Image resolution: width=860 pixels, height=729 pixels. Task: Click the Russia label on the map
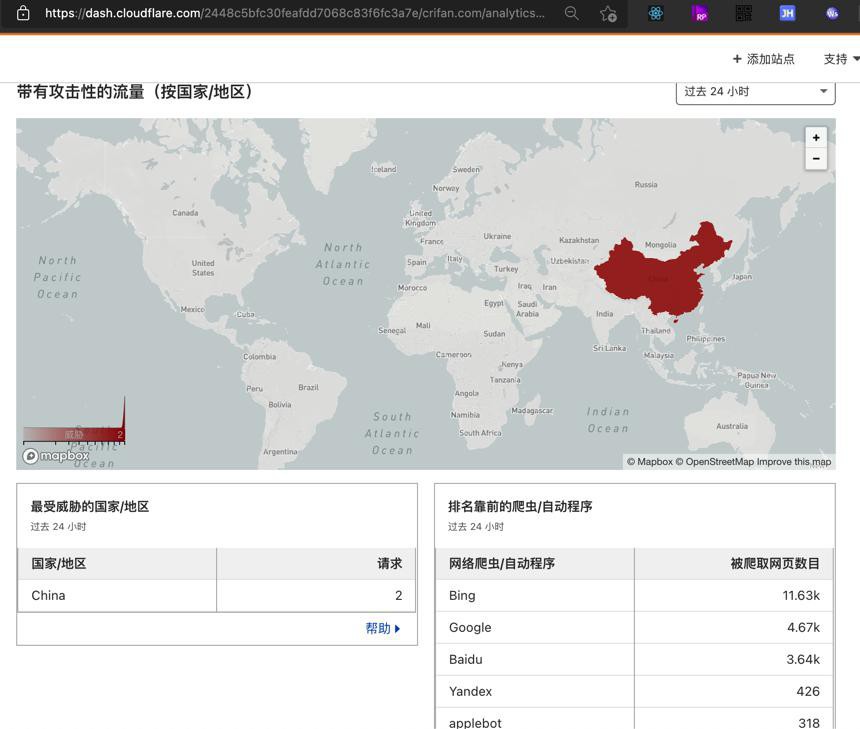(x=646, y=185)
